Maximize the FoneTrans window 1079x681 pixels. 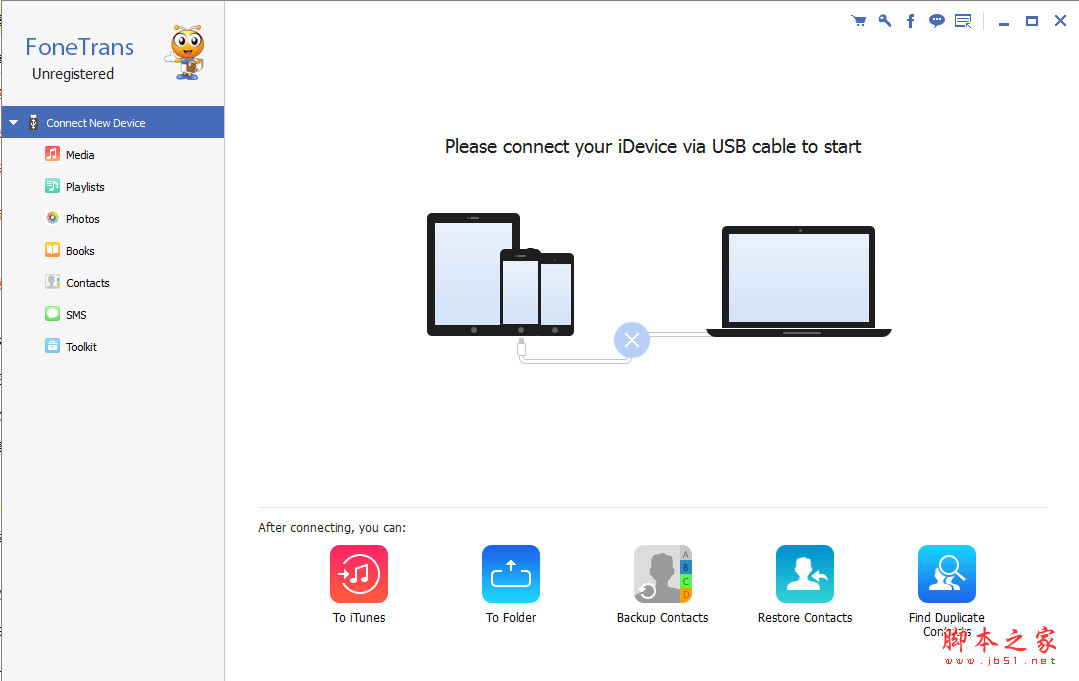click(x=1032, y=21)
